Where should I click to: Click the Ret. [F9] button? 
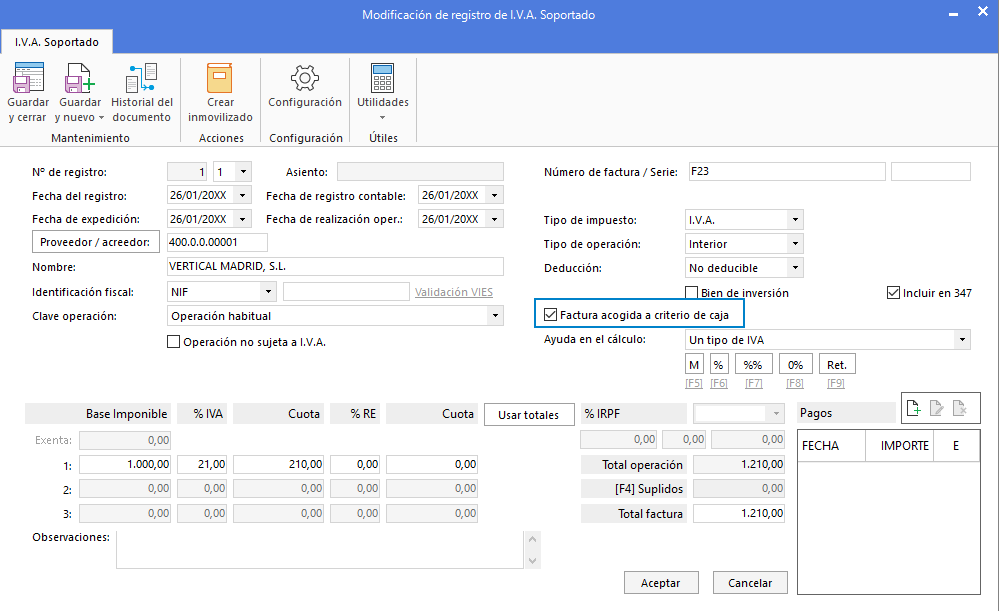point(837,365)
